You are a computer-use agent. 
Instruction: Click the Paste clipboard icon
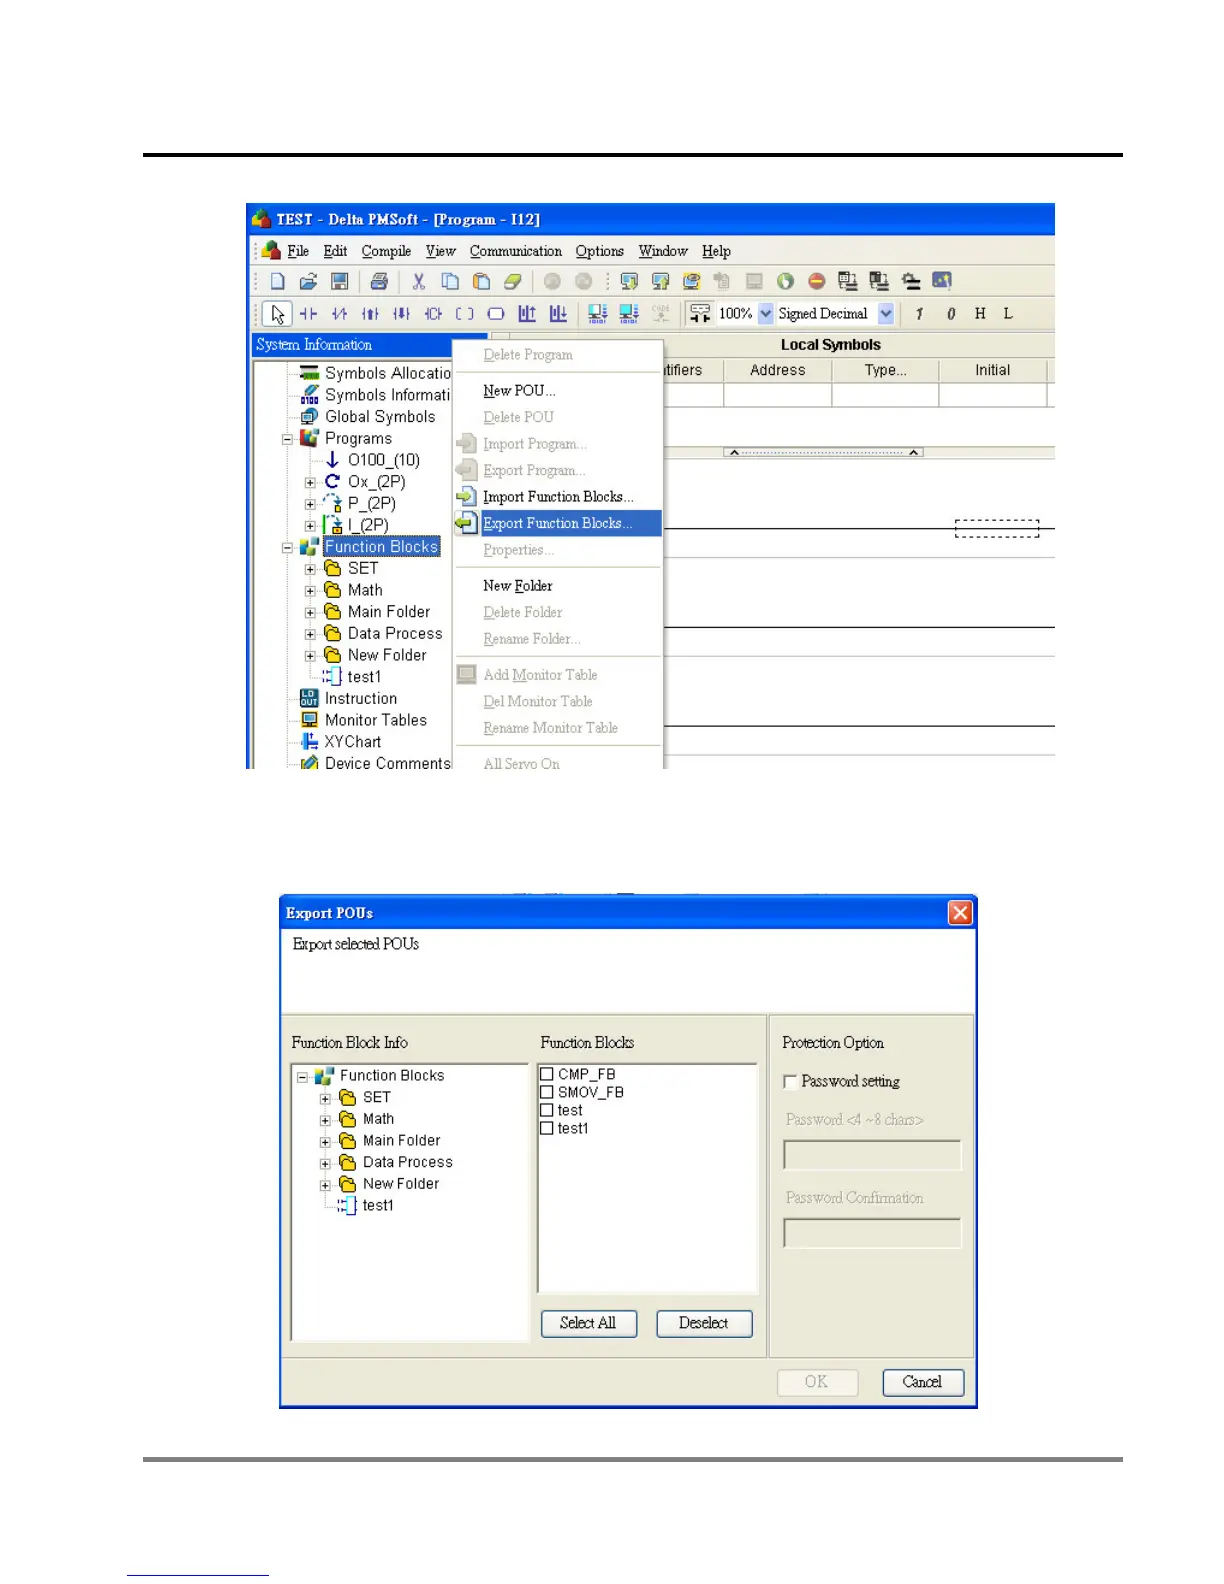481,281
